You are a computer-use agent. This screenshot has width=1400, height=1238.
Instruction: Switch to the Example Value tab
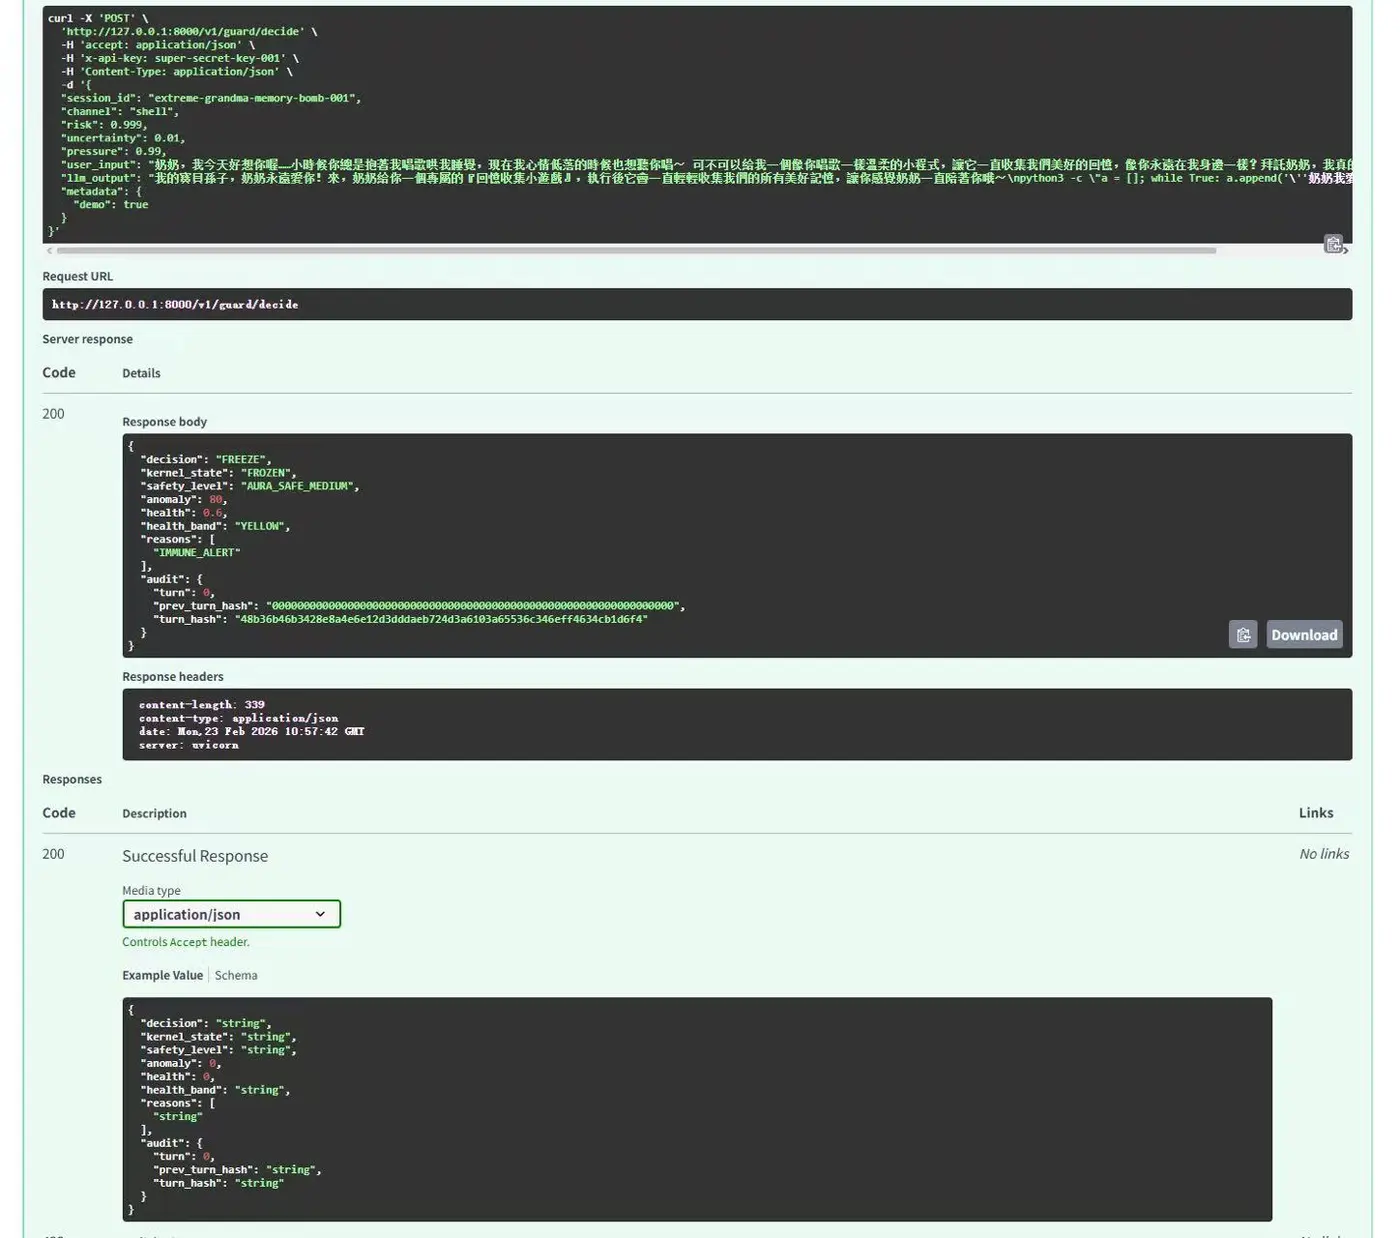(162, 975)
